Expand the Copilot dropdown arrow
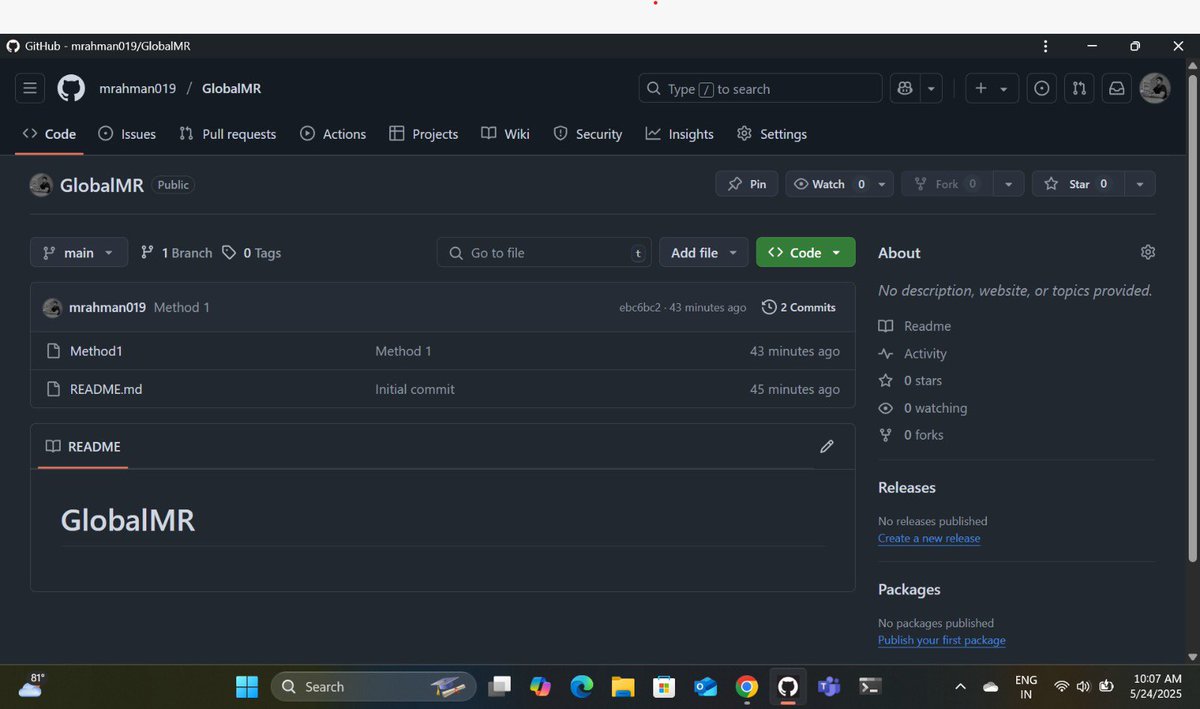The height and width of the screenshot is (709, 1200). click(x=931, y=88)
